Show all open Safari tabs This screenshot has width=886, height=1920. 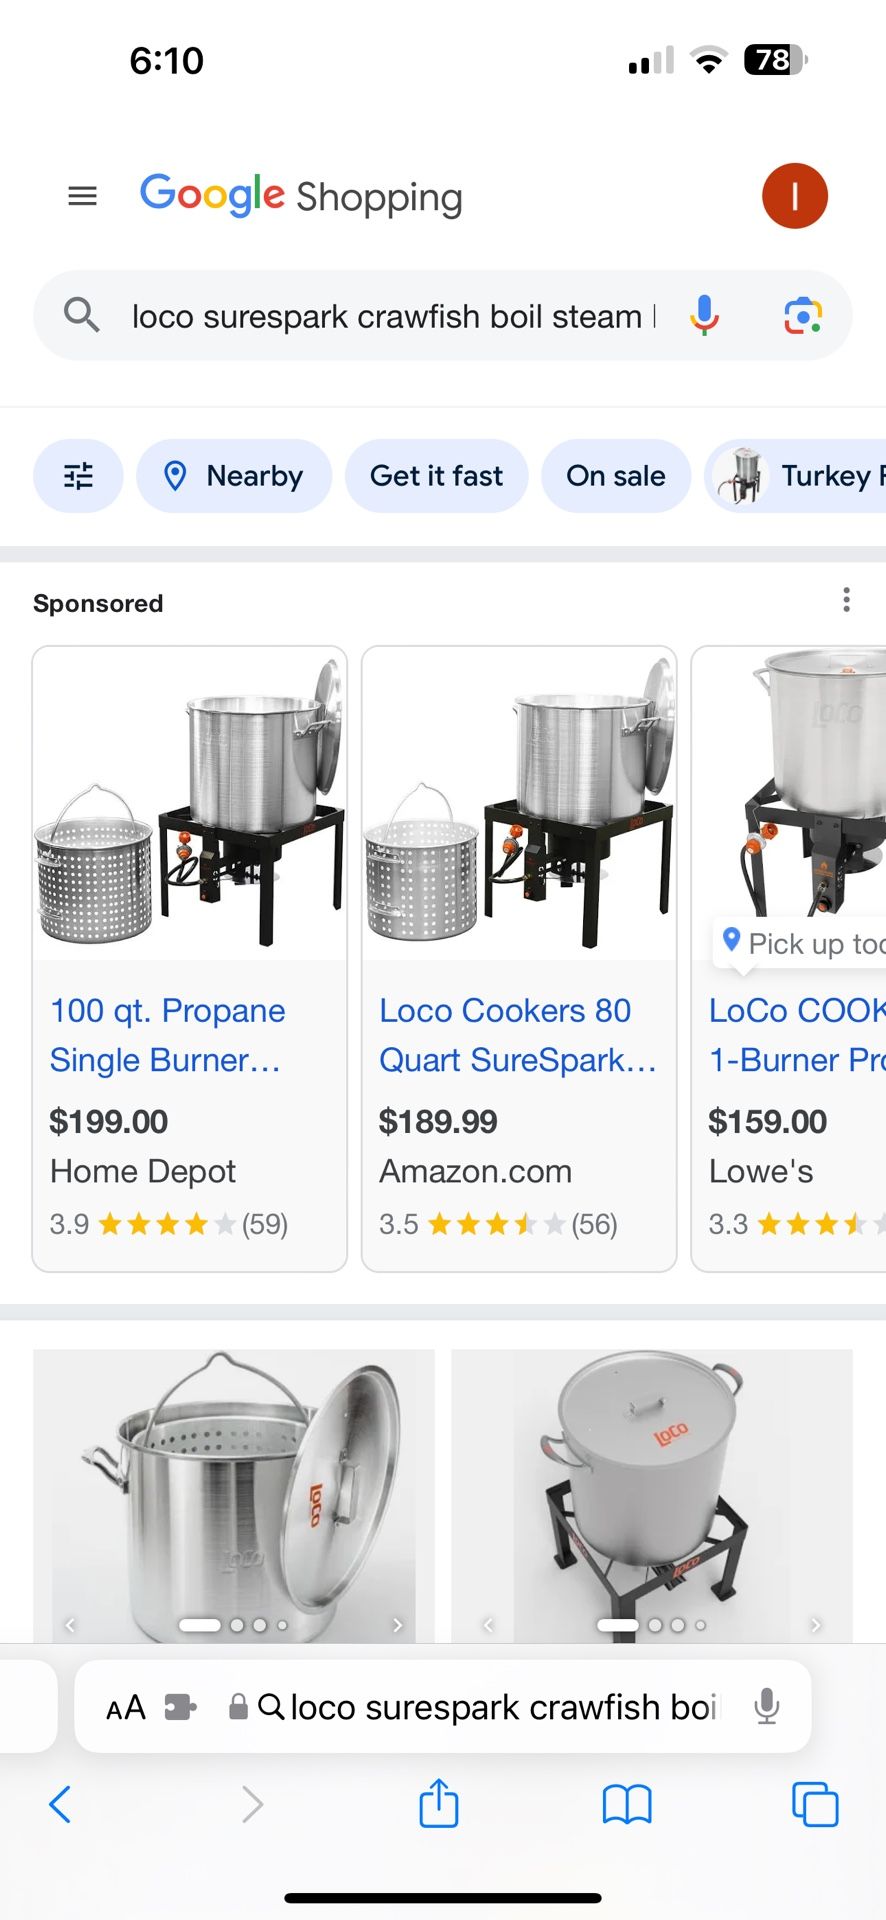click(x=815, y=1804)
